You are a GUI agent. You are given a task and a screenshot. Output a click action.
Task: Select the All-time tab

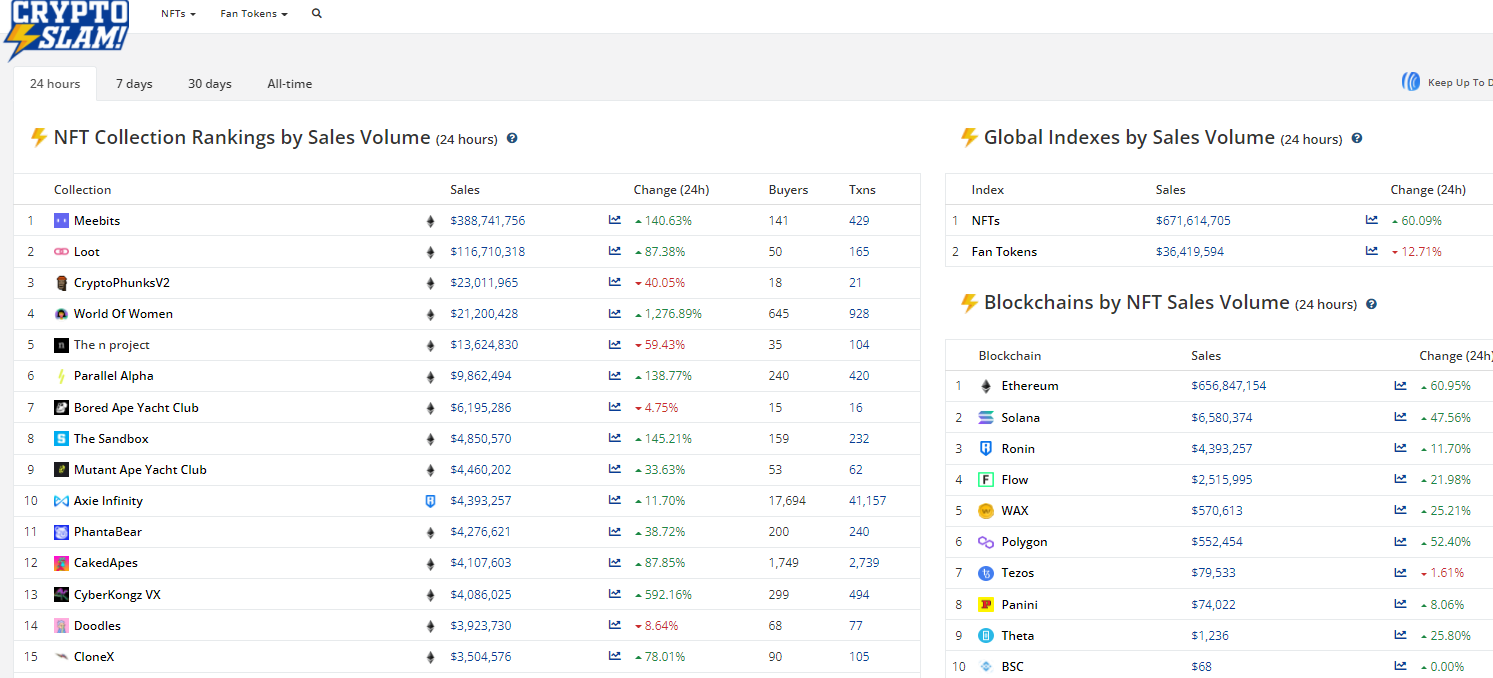coord(290,84)
